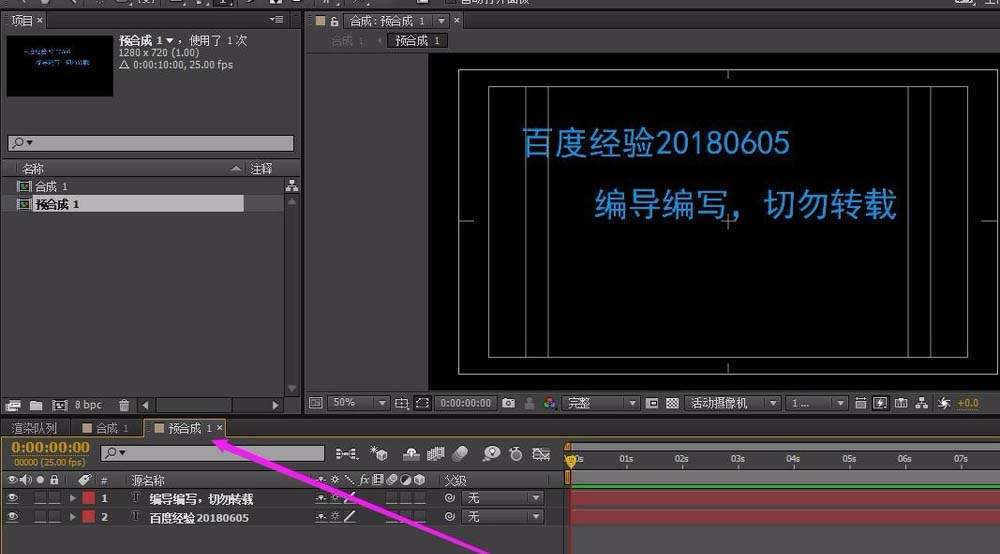Click layer 1 red label color swatch
The width and height of the screenshot is (1000, 554).
tap(89, 498)
